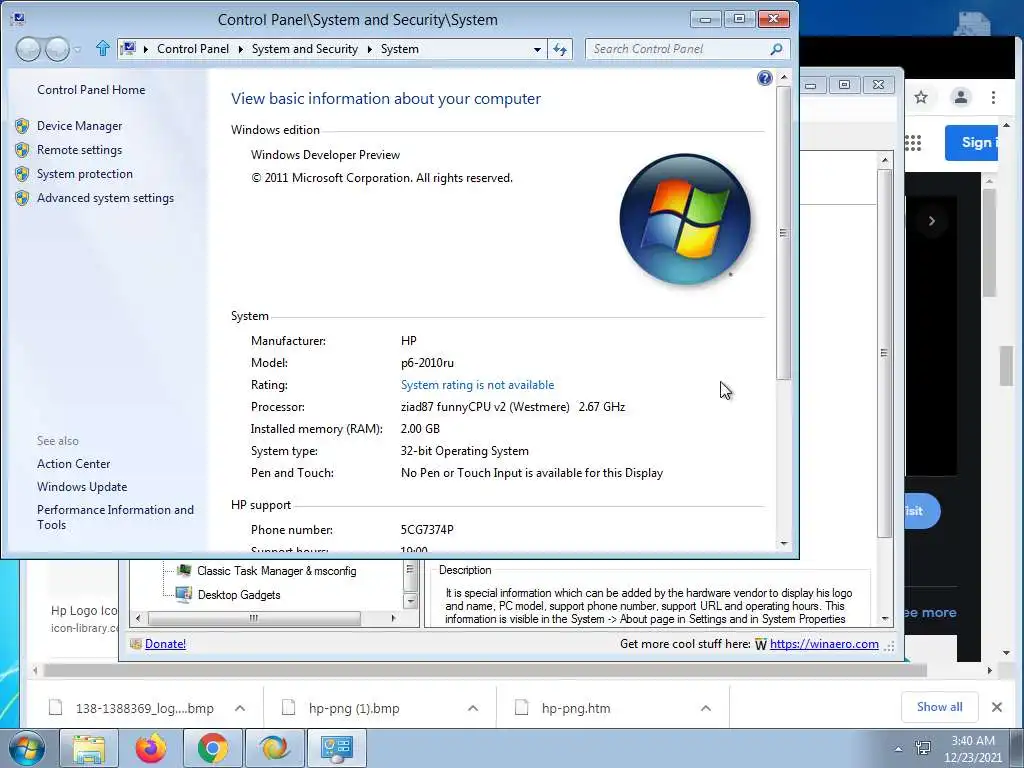
Task: Click the Up arrow in Control Panel navigation
Action: point(103,48)
